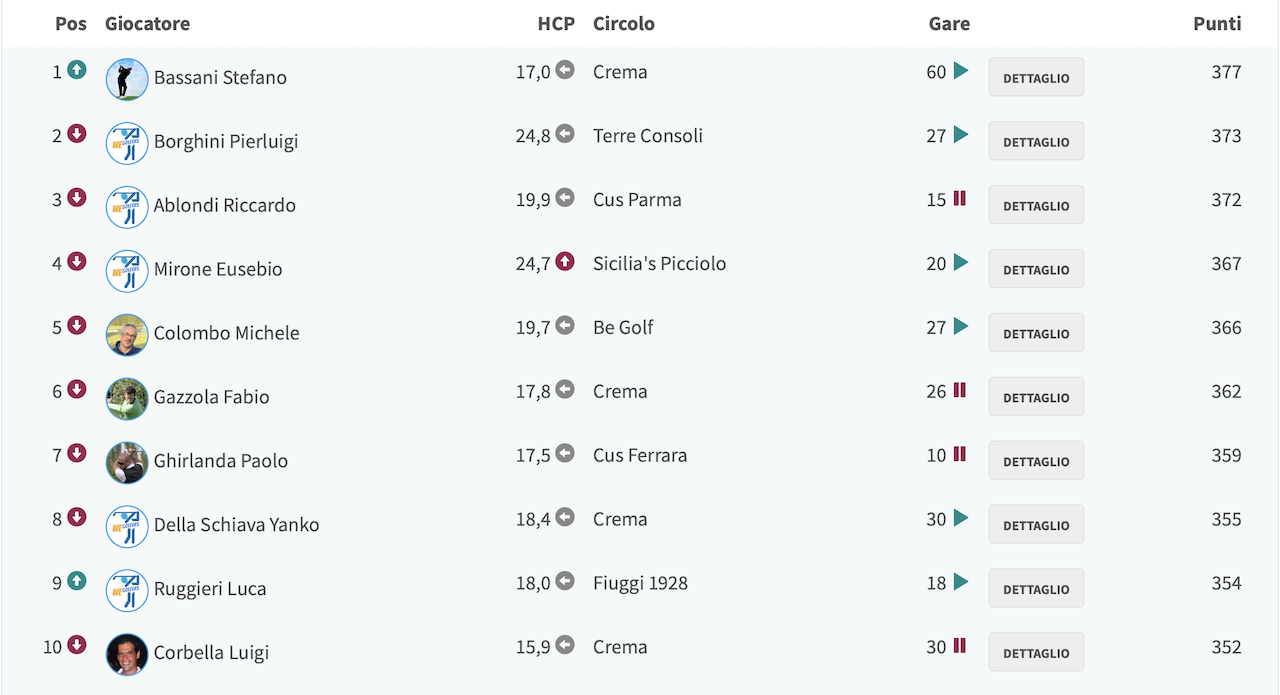
Task: Click the green play icon for Bassani Stefano
Action: [961, 71]
